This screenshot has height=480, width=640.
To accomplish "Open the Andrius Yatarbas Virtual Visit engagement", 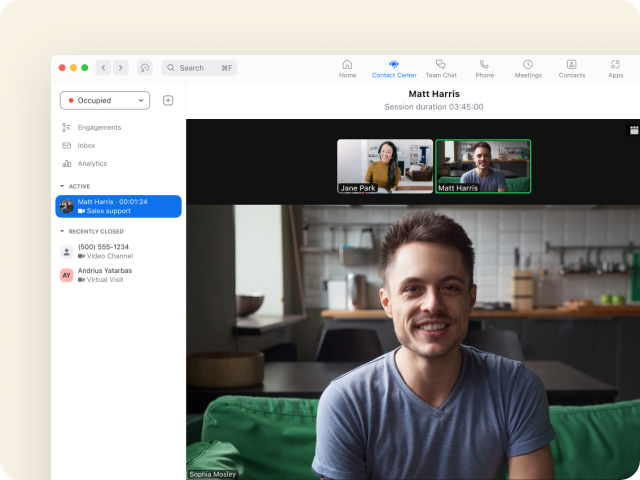I will pyautogui.click(x=104, y=275).
